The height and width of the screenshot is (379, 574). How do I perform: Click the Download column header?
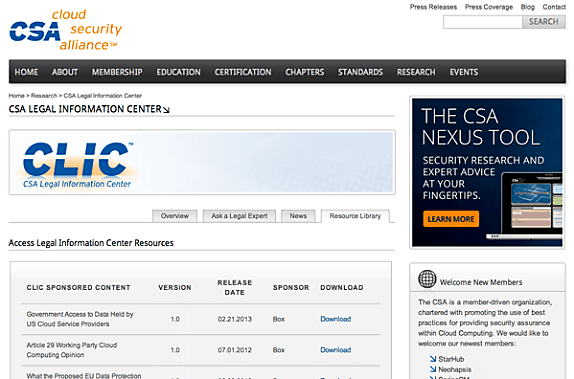[342, 287]
